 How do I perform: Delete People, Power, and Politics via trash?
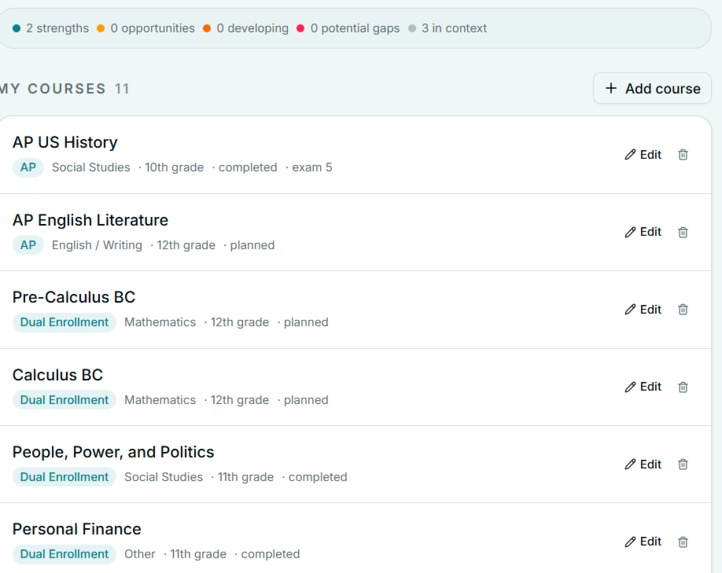coord(683,464)
